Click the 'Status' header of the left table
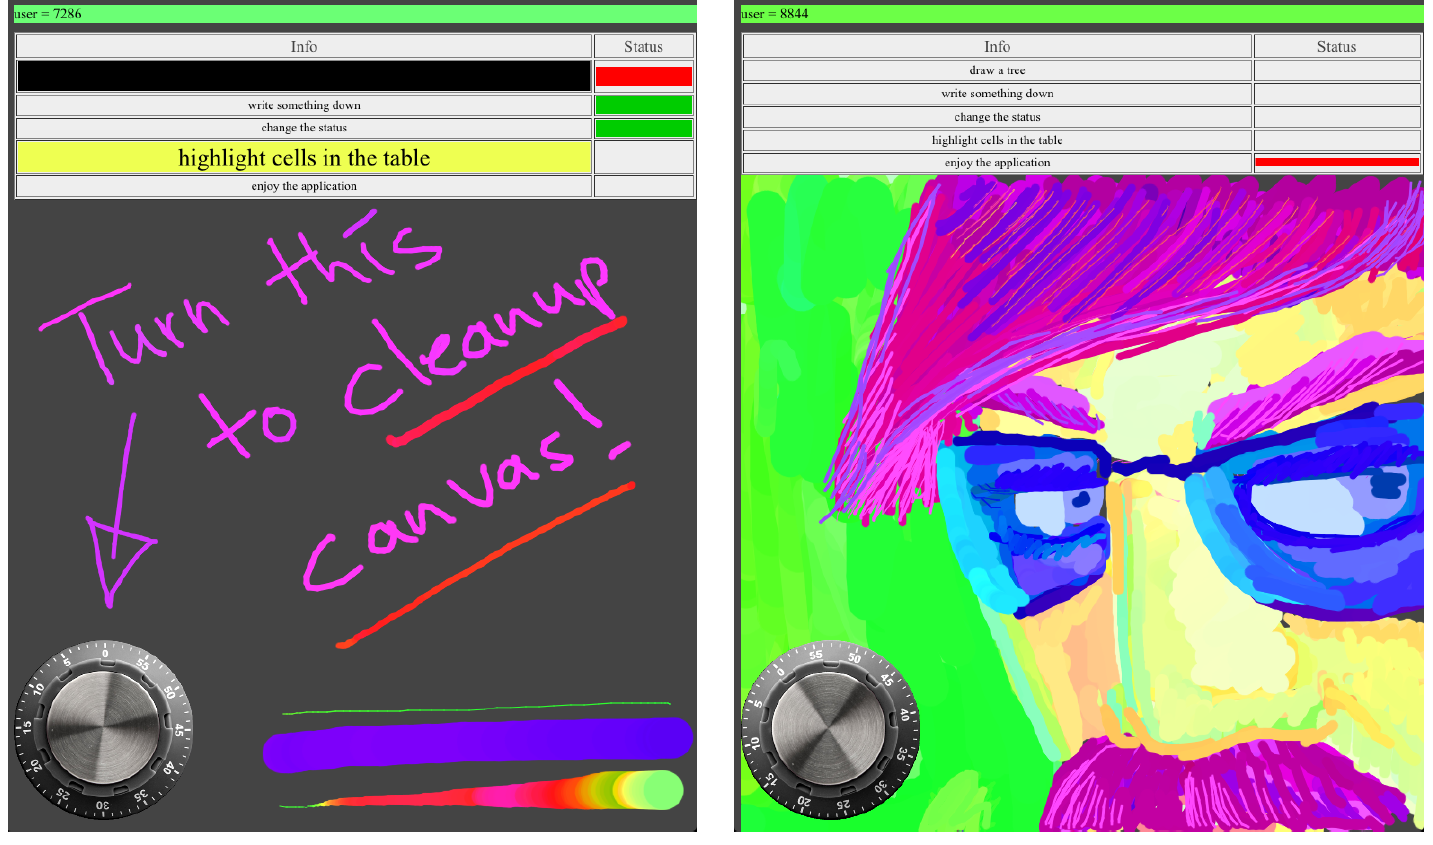Image resolution: width=1433 pixels, height=845 pixels. (643, 47)
